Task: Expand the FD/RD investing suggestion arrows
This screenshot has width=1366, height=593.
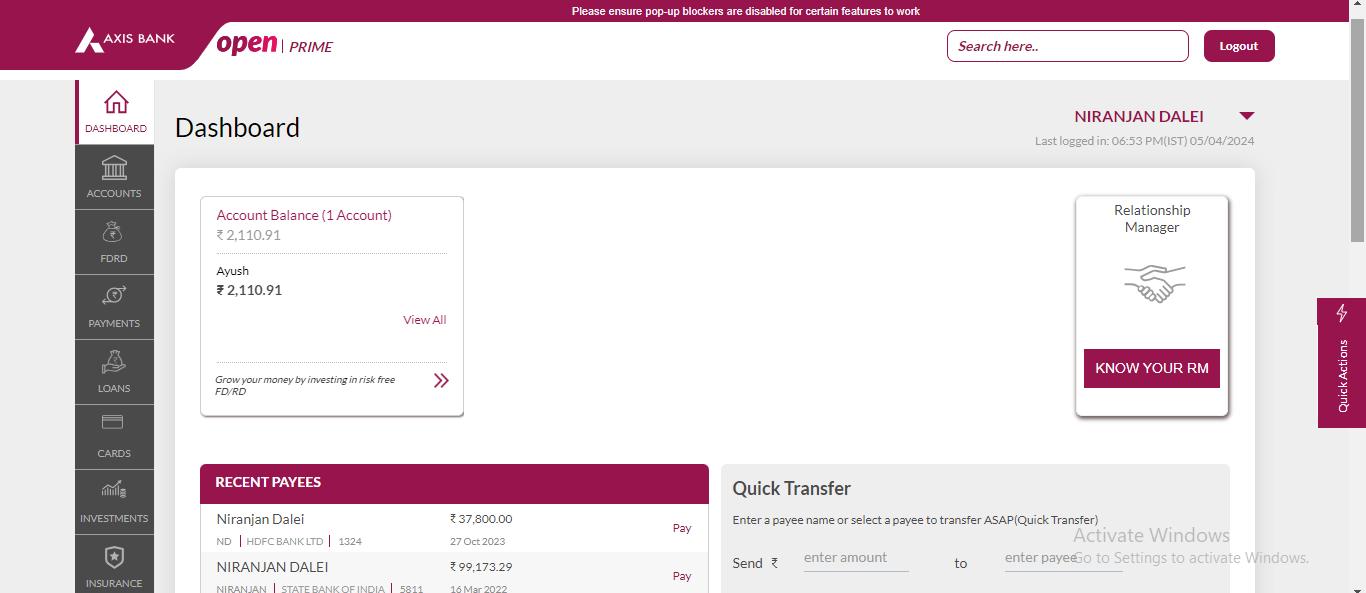Action: tap(441, 380)
